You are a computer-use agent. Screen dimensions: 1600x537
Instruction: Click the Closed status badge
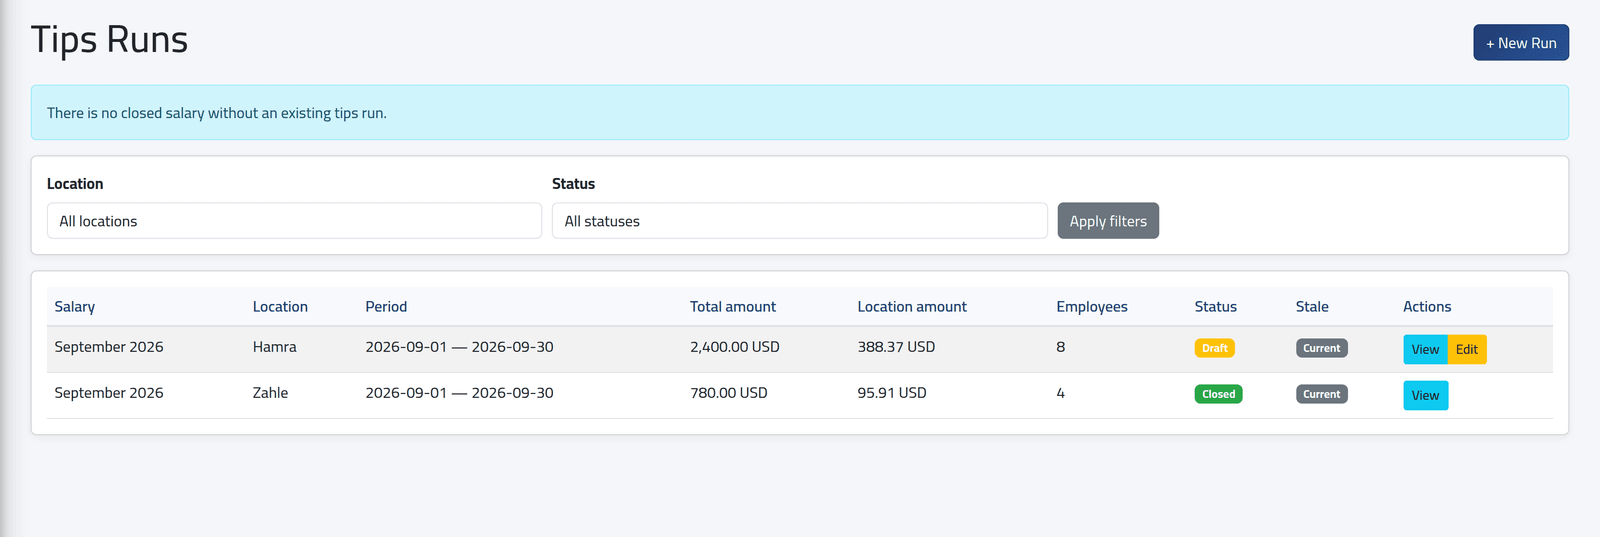(1218, 394)
